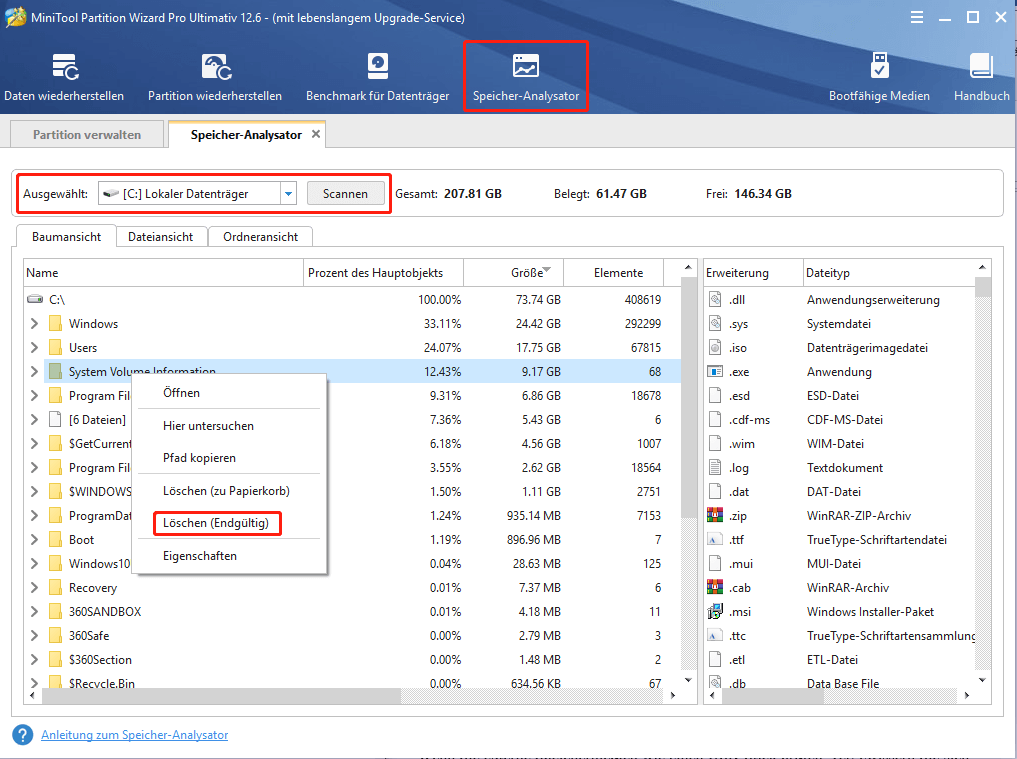Screen dimensions: 1017x759
Task: Open Eigenschaften from context menu
Action: pos(230,556)
